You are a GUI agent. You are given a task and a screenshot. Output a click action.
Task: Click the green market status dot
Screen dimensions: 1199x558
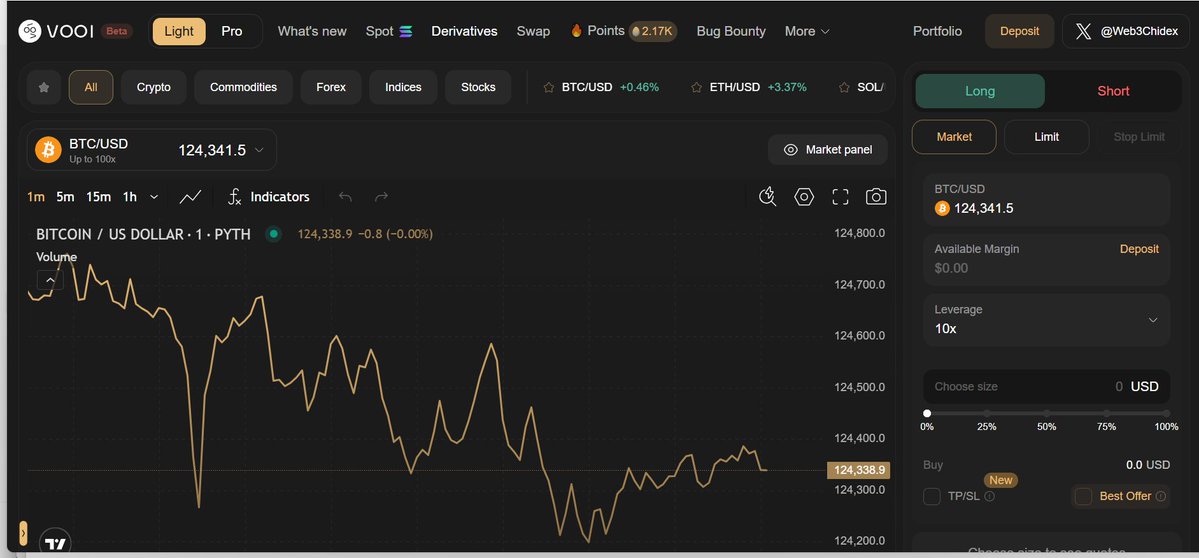[273, 234]
